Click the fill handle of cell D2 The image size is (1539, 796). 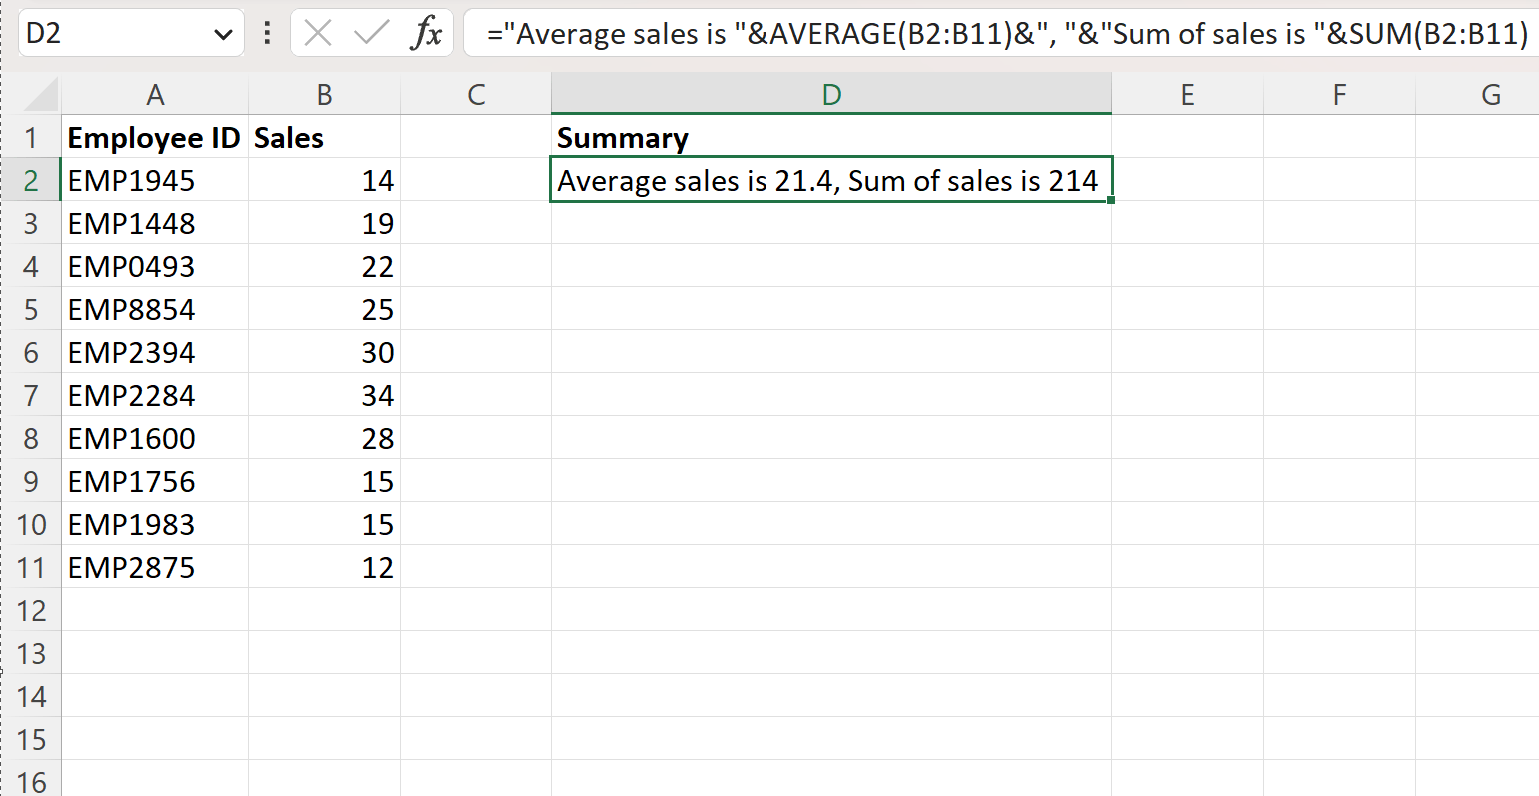click(1110, 201)
